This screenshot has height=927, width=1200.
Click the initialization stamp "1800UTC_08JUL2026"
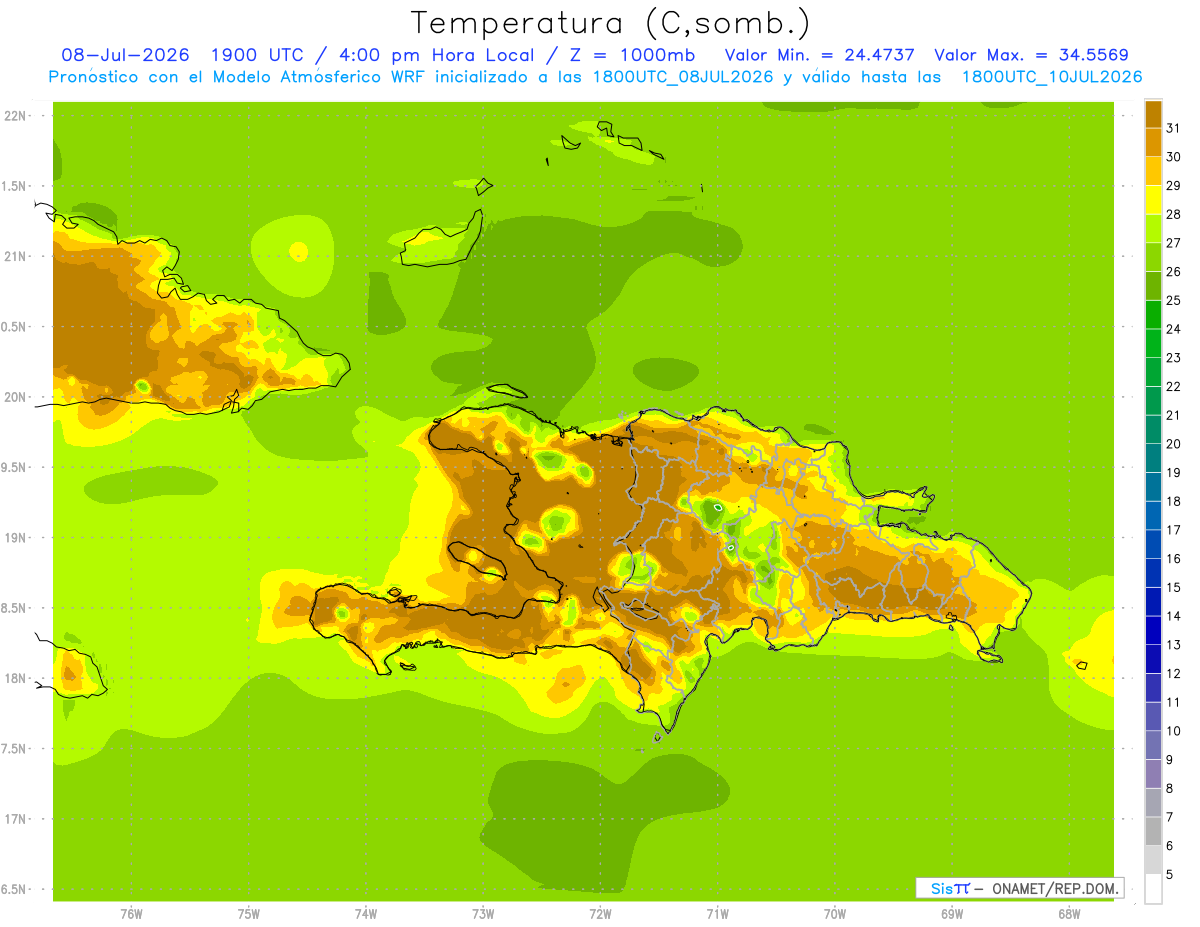click(683, 77)
